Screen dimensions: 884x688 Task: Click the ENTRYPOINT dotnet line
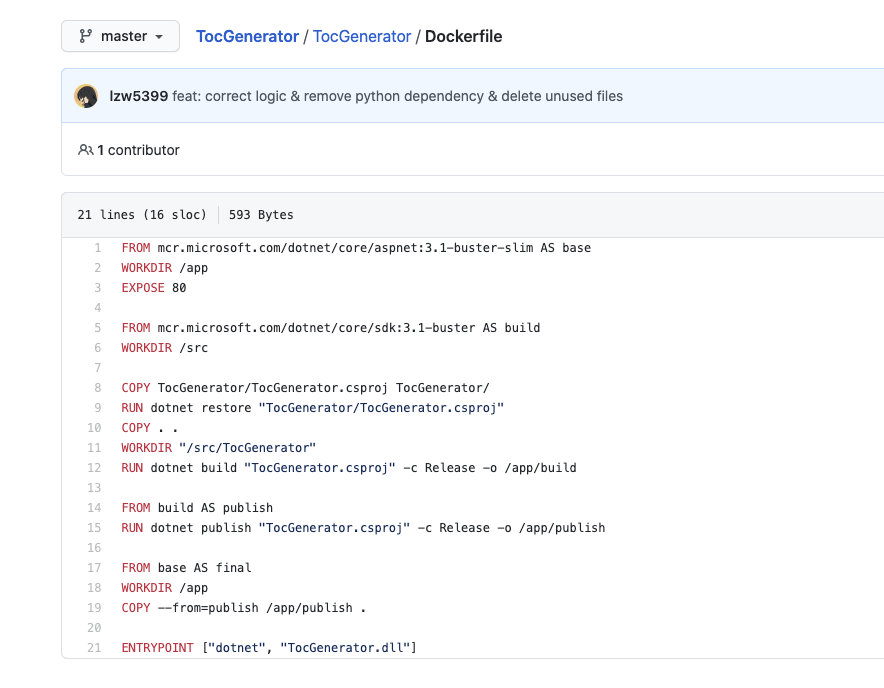click(269, 648)
